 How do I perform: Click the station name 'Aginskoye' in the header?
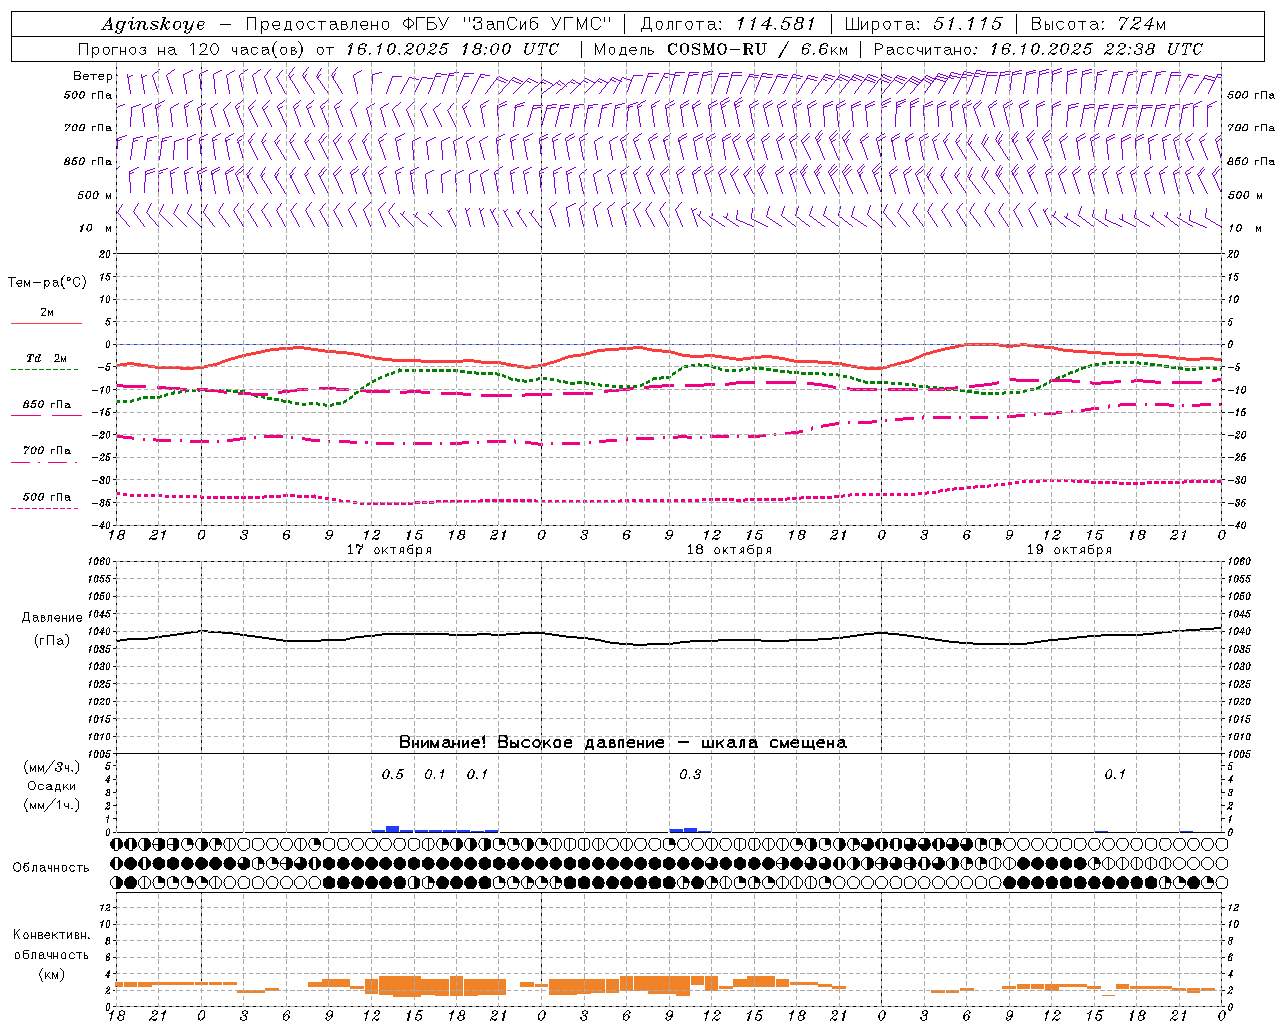click(x=153, y=24)
